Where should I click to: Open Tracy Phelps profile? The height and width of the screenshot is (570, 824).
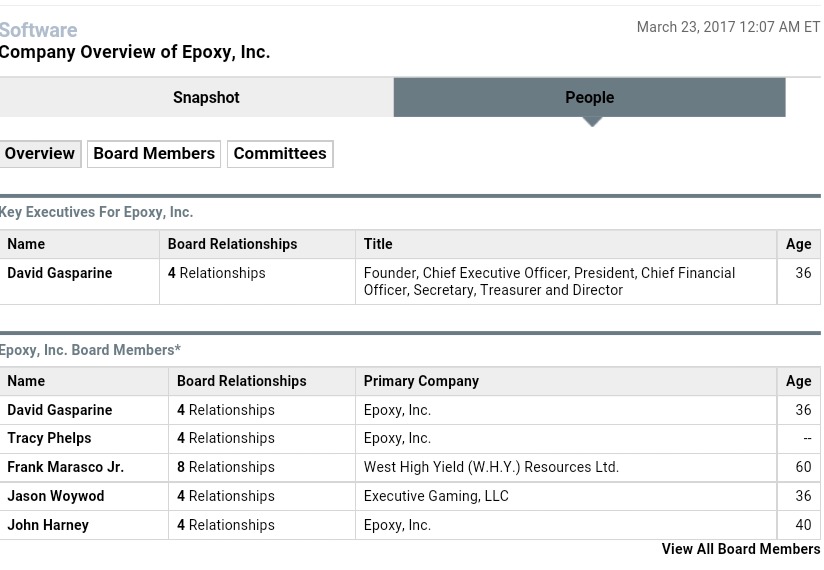tap(49, 438)
